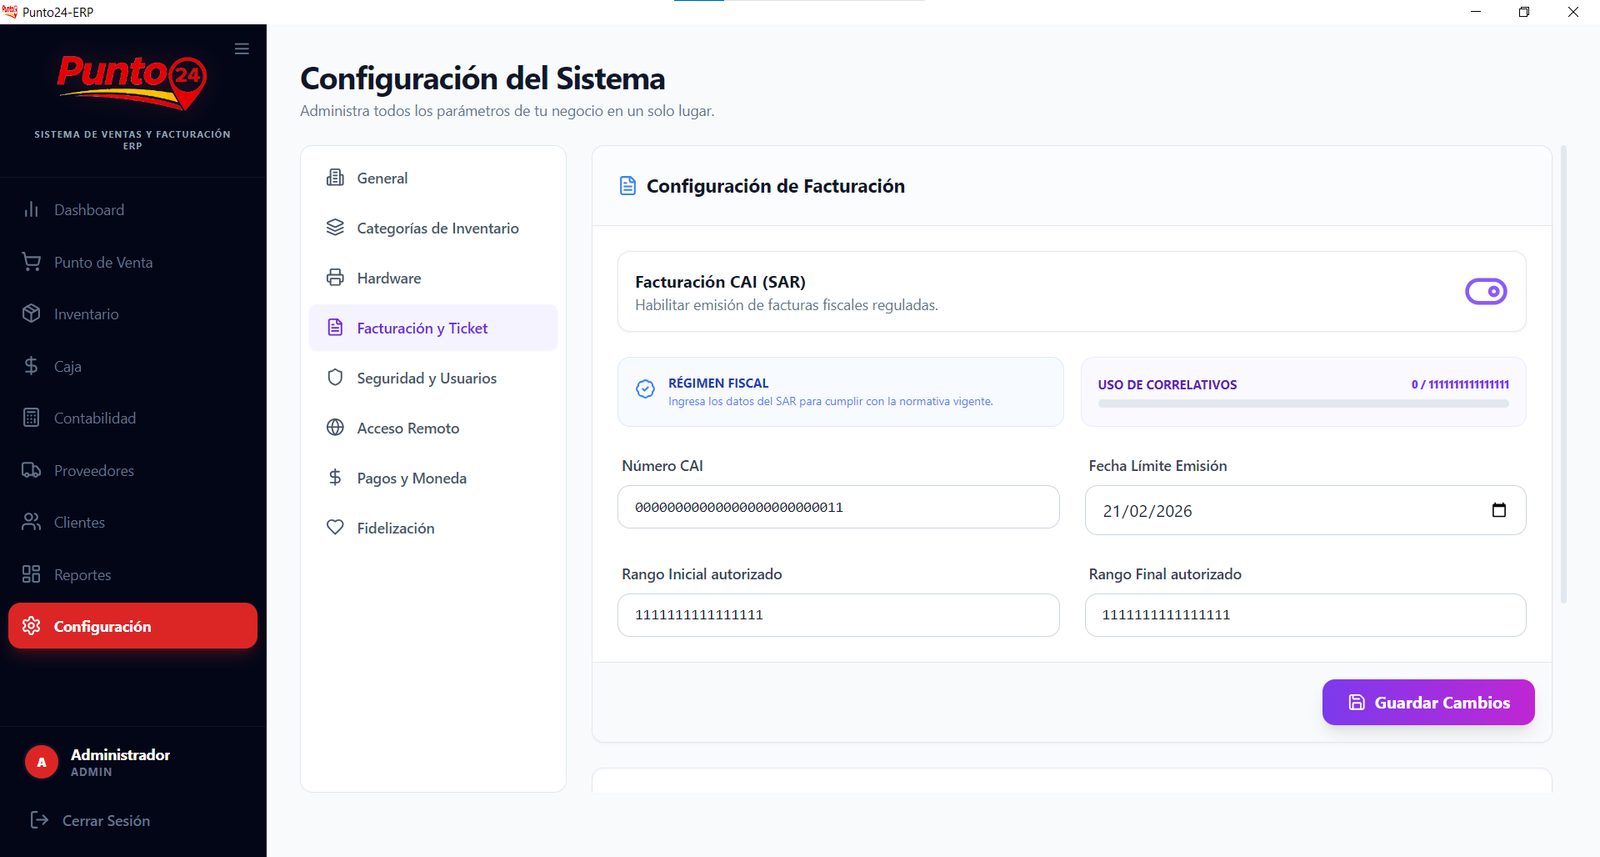Click the Proveedores truck icon

pyautogui.click(x=32, y=470)
